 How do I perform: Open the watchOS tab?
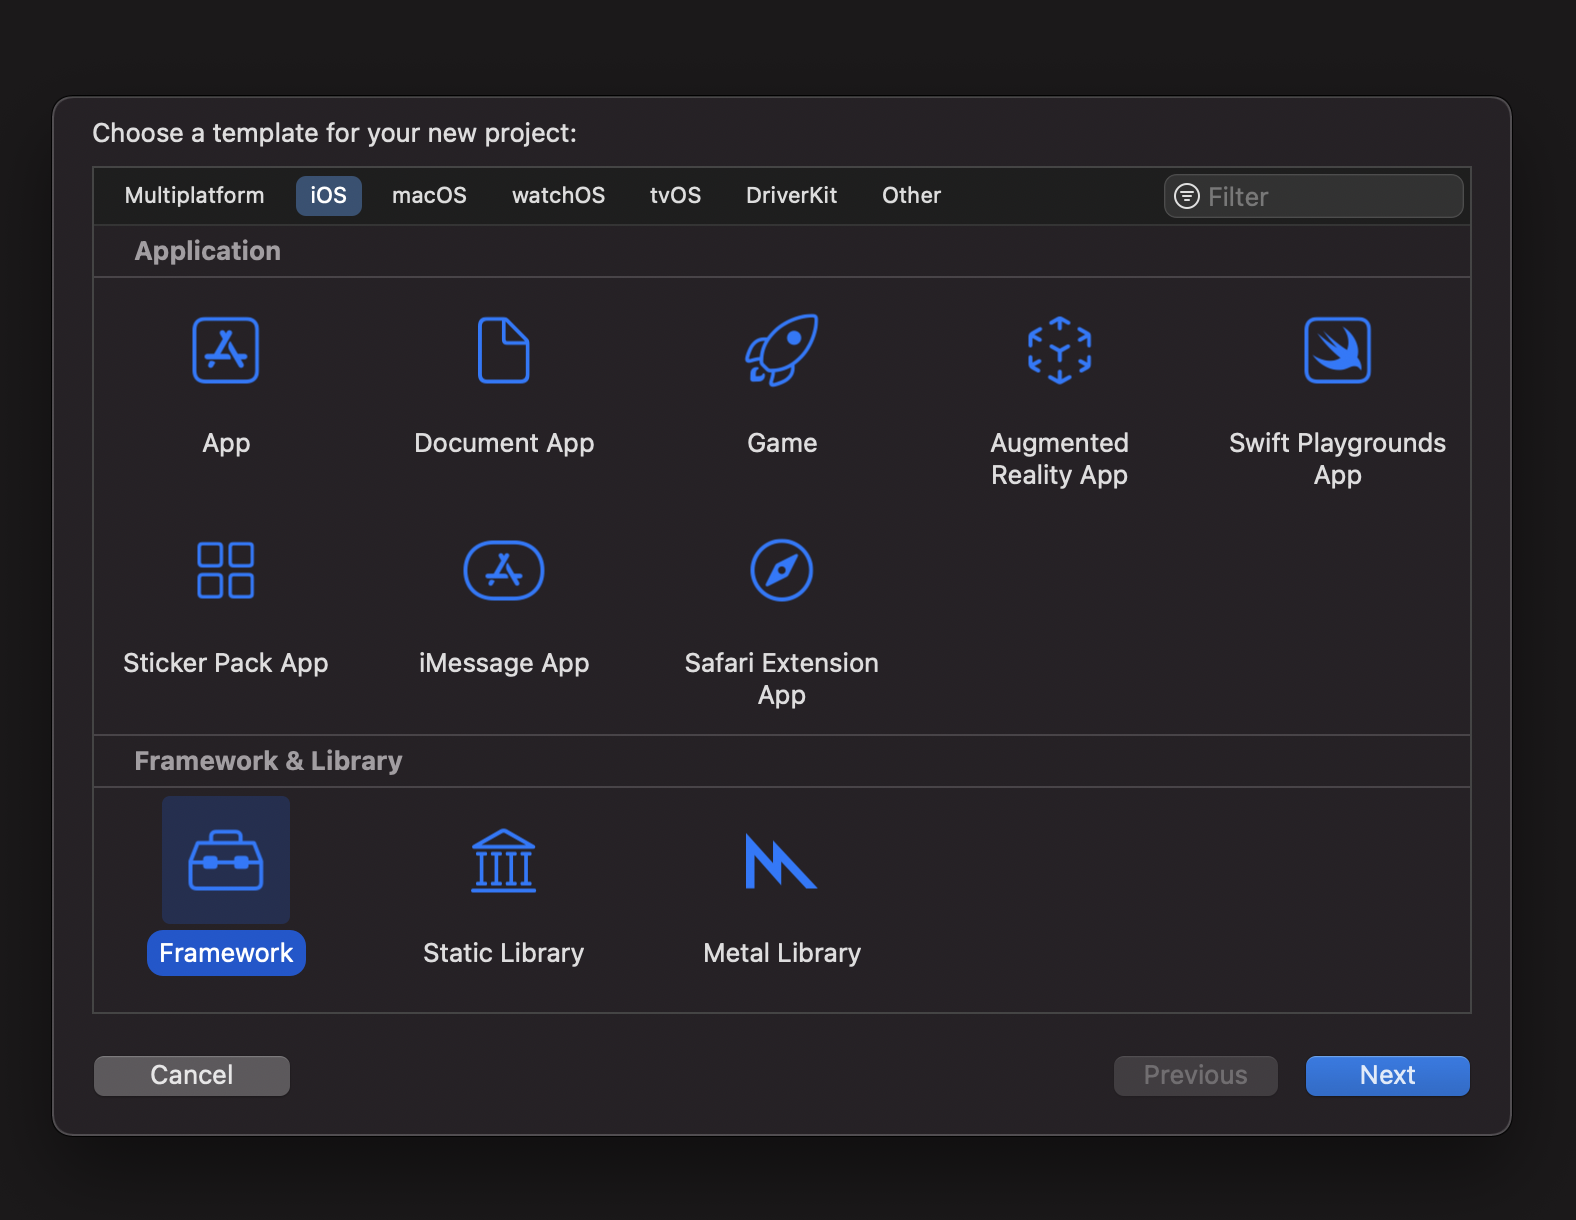point(558,195)
